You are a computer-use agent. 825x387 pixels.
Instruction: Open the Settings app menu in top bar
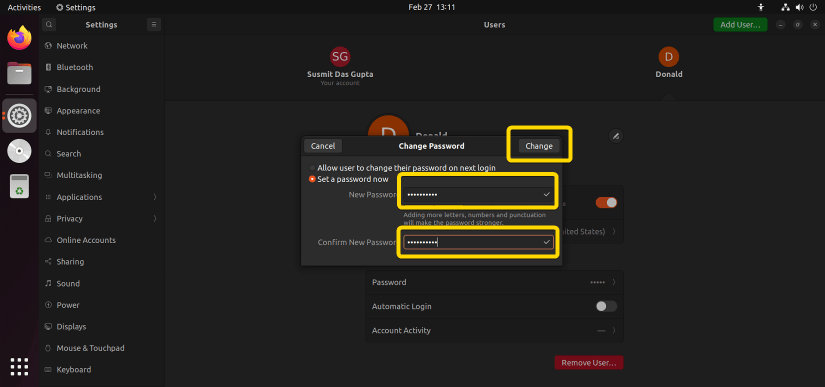tap(76, 7)
